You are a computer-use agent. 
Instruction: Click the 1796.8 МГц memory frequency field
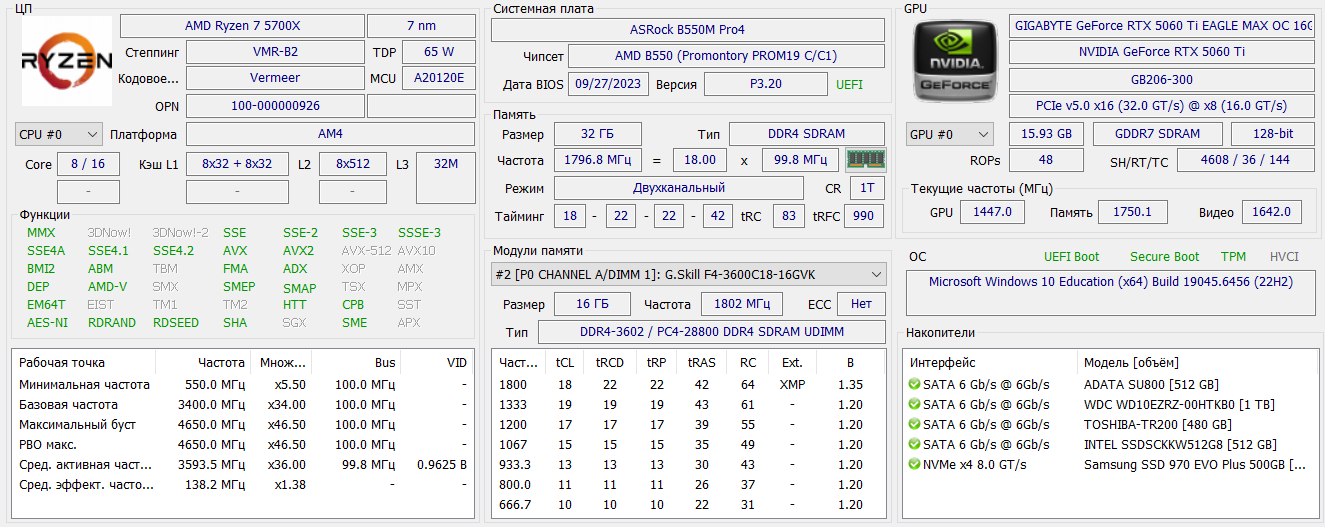point(600,160)
